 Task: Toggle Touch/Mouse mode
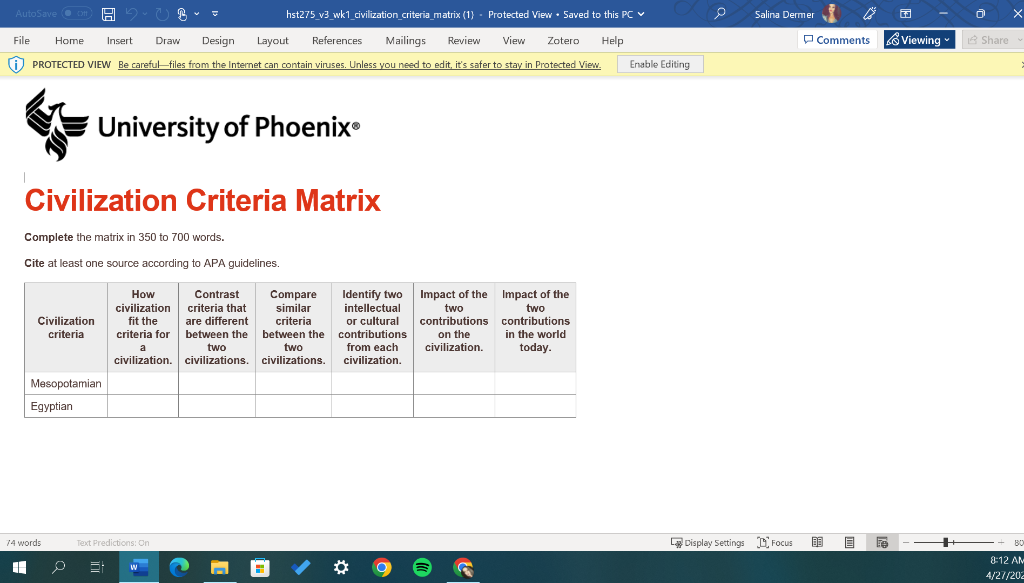coord(181,13)
